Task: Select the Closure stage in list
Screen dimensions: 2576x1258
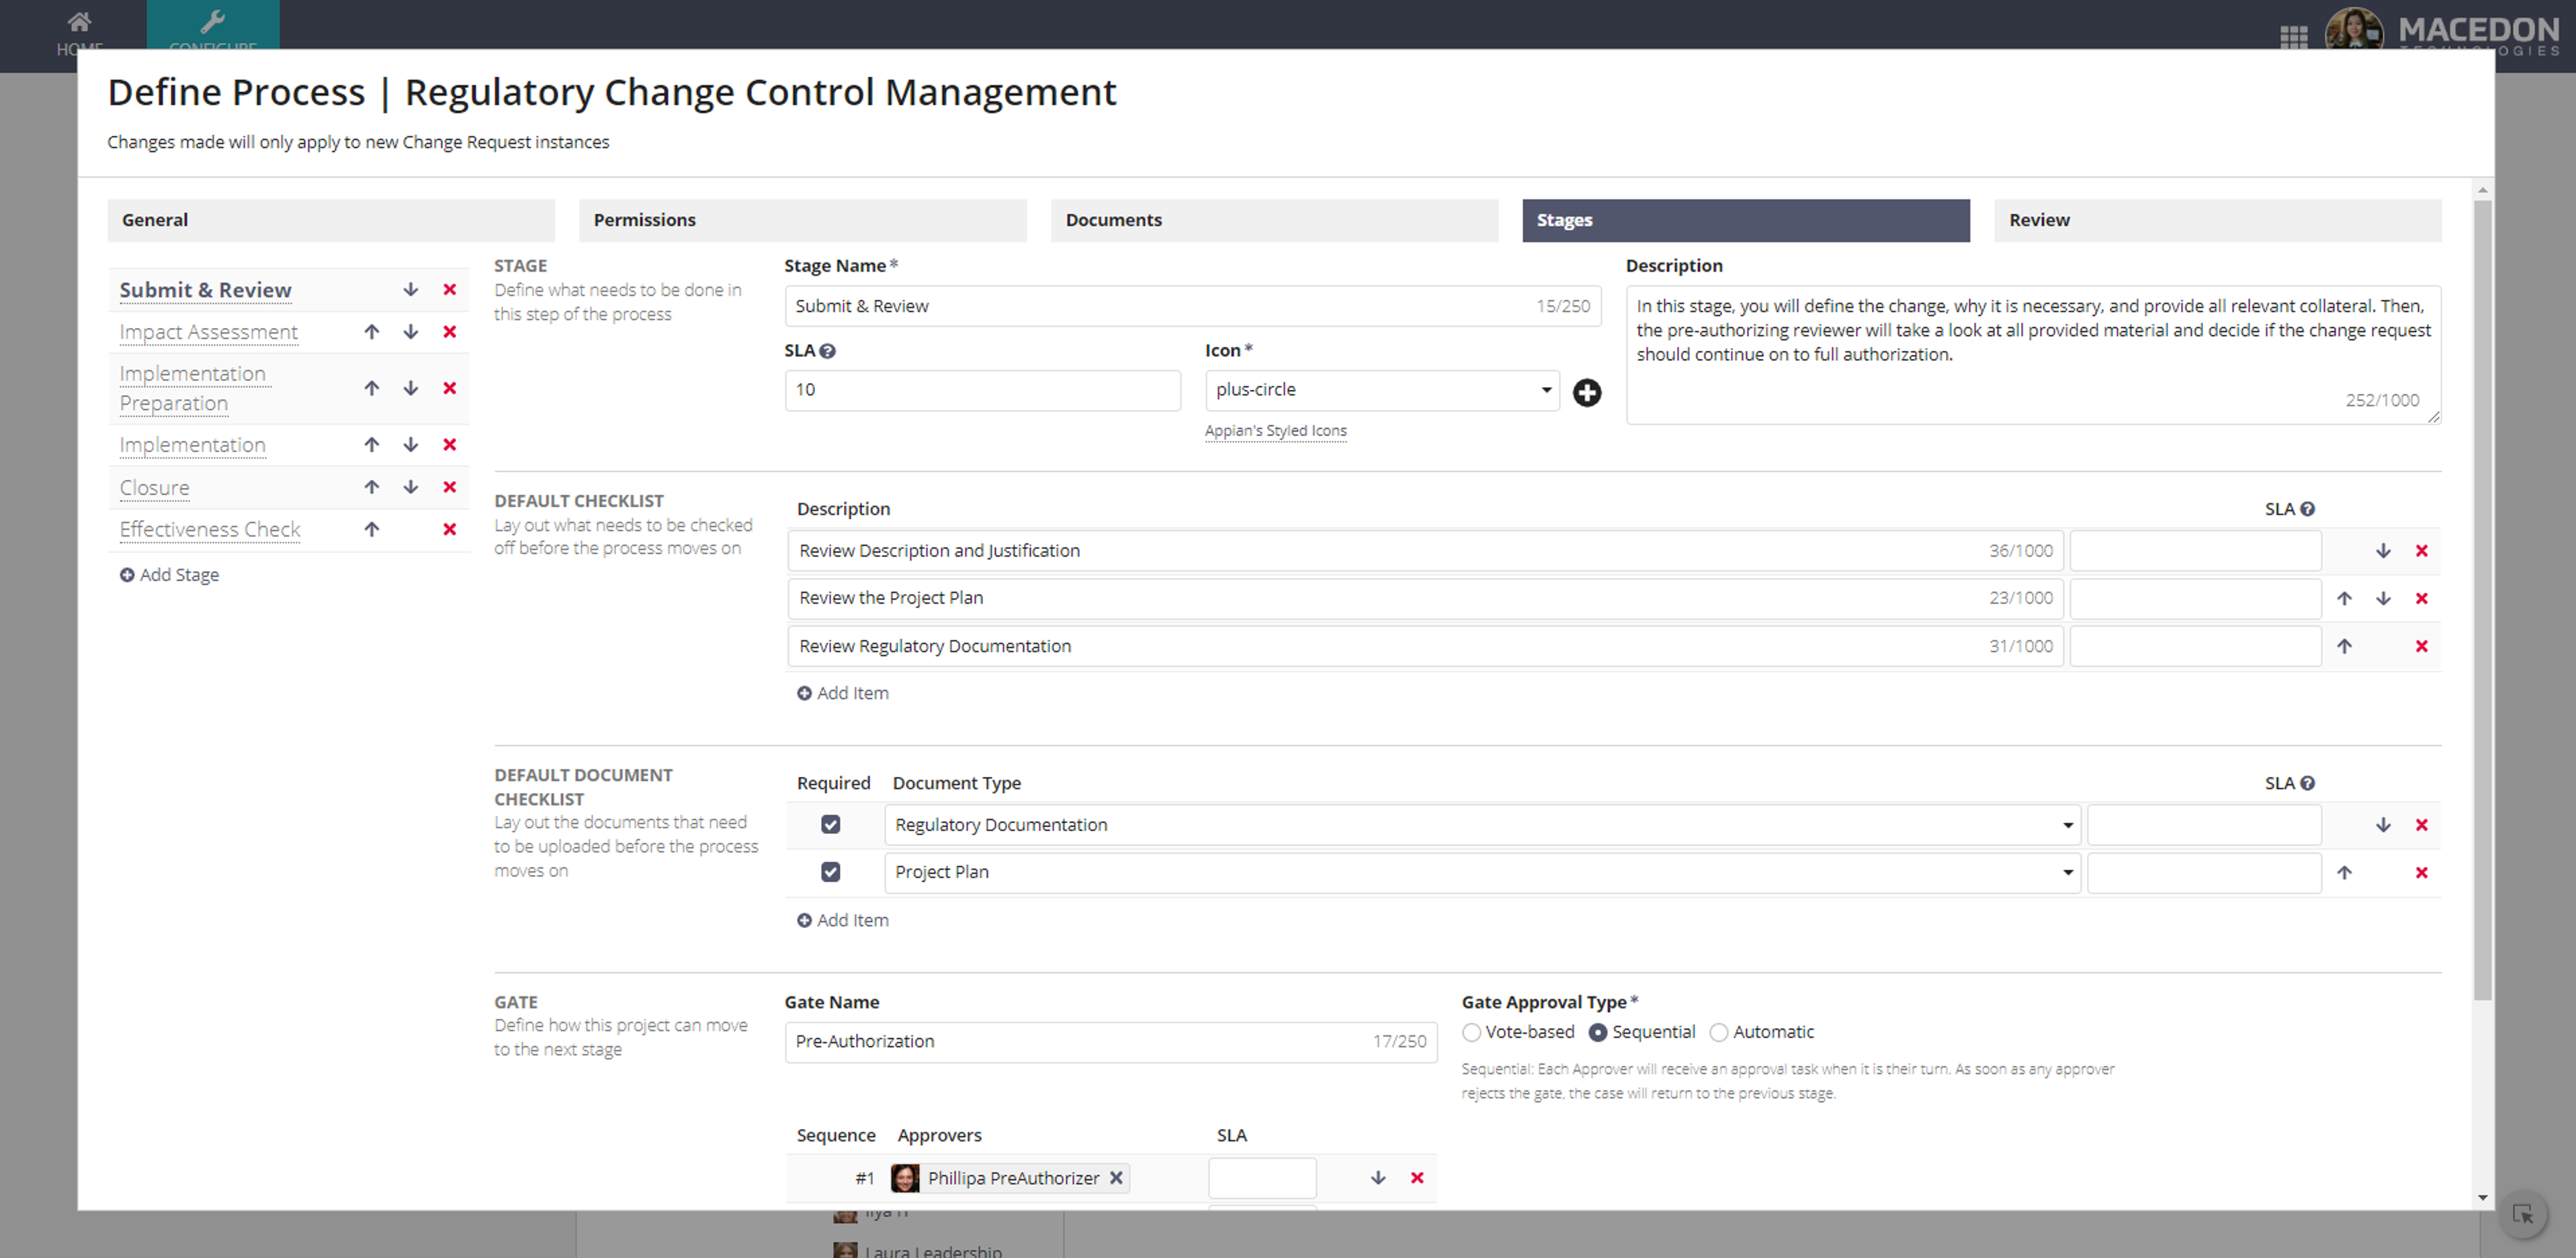Action: coord(154,488)
